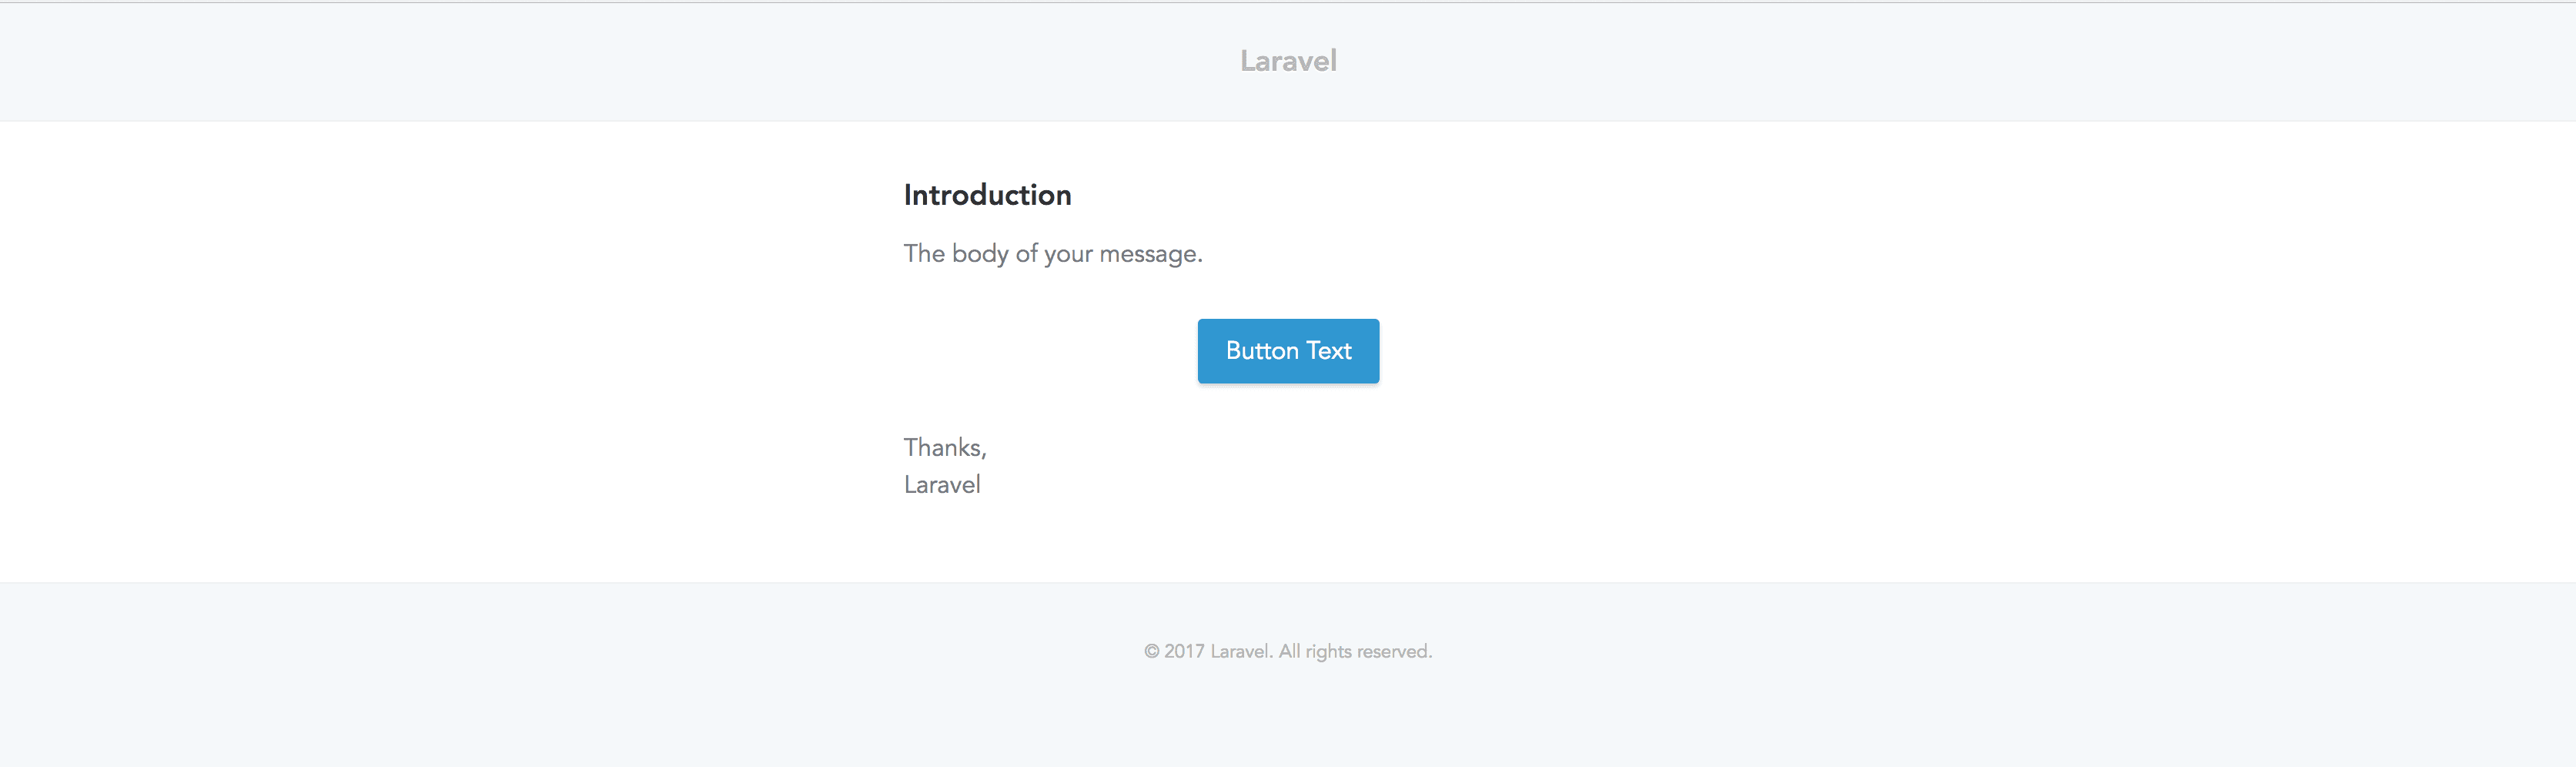Click the Laravel header logo text
The width and height of the screenshot is (2576, 767).
1288,61
